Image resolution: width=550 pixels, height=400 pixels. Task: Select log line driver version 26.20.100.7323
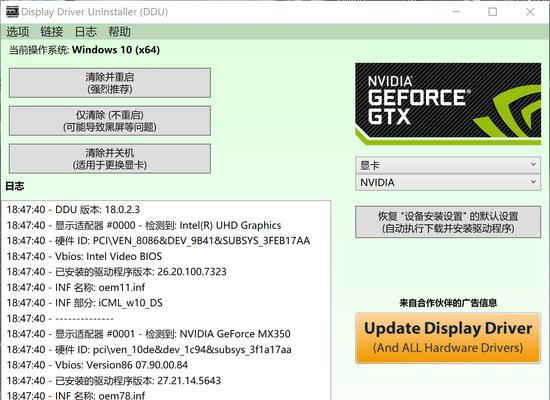click(x=116, y=272)
